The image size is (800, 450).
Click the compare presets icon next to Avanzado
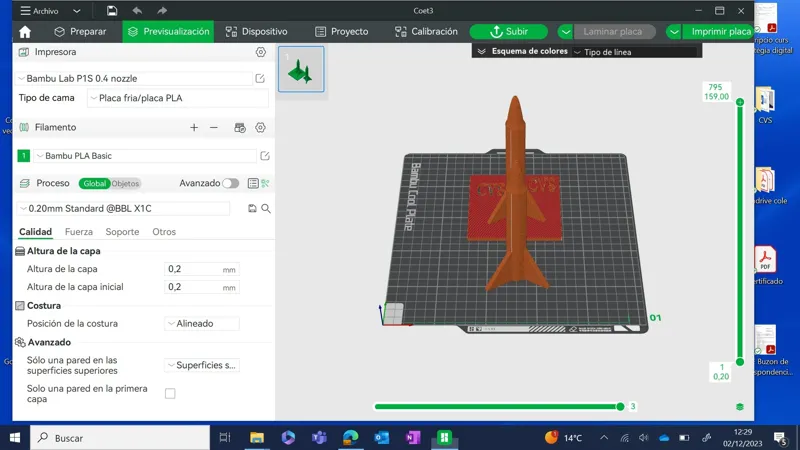click(x=265, y=183)
